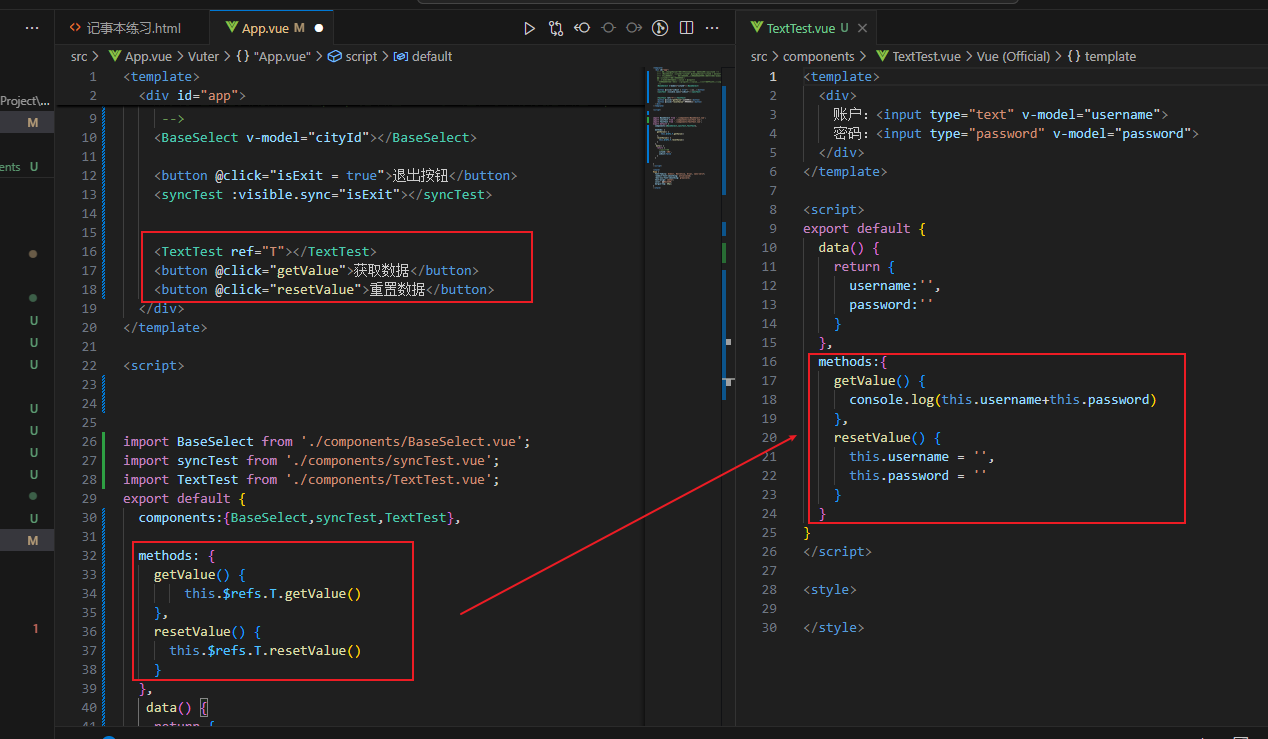Open the "App.vue" braces breadcrumb
This screenshot has height=739, width=1268.
275,56
